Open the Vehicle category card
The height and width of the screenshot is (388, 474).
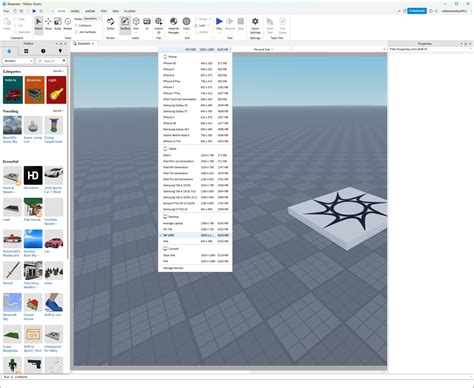(x=13, y=90)
